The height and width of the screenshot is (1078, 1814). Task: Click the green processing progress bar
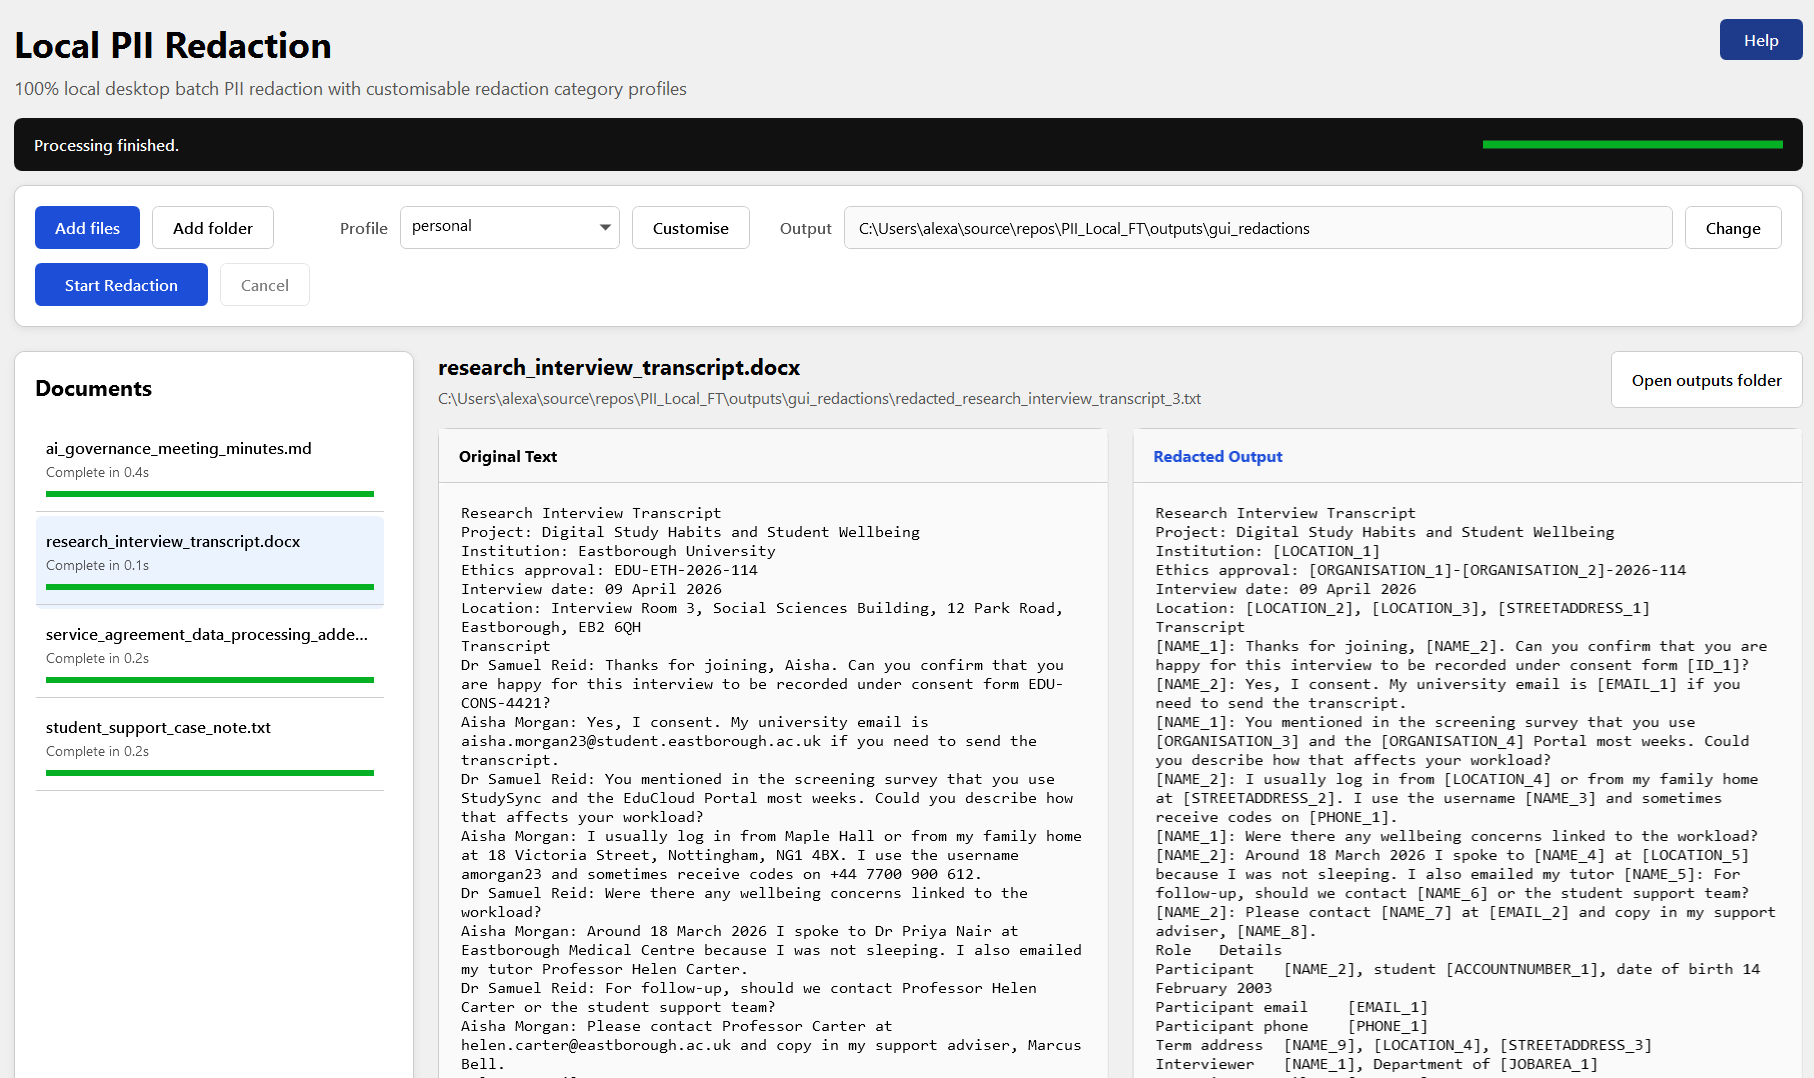(x=1632, y=145)
